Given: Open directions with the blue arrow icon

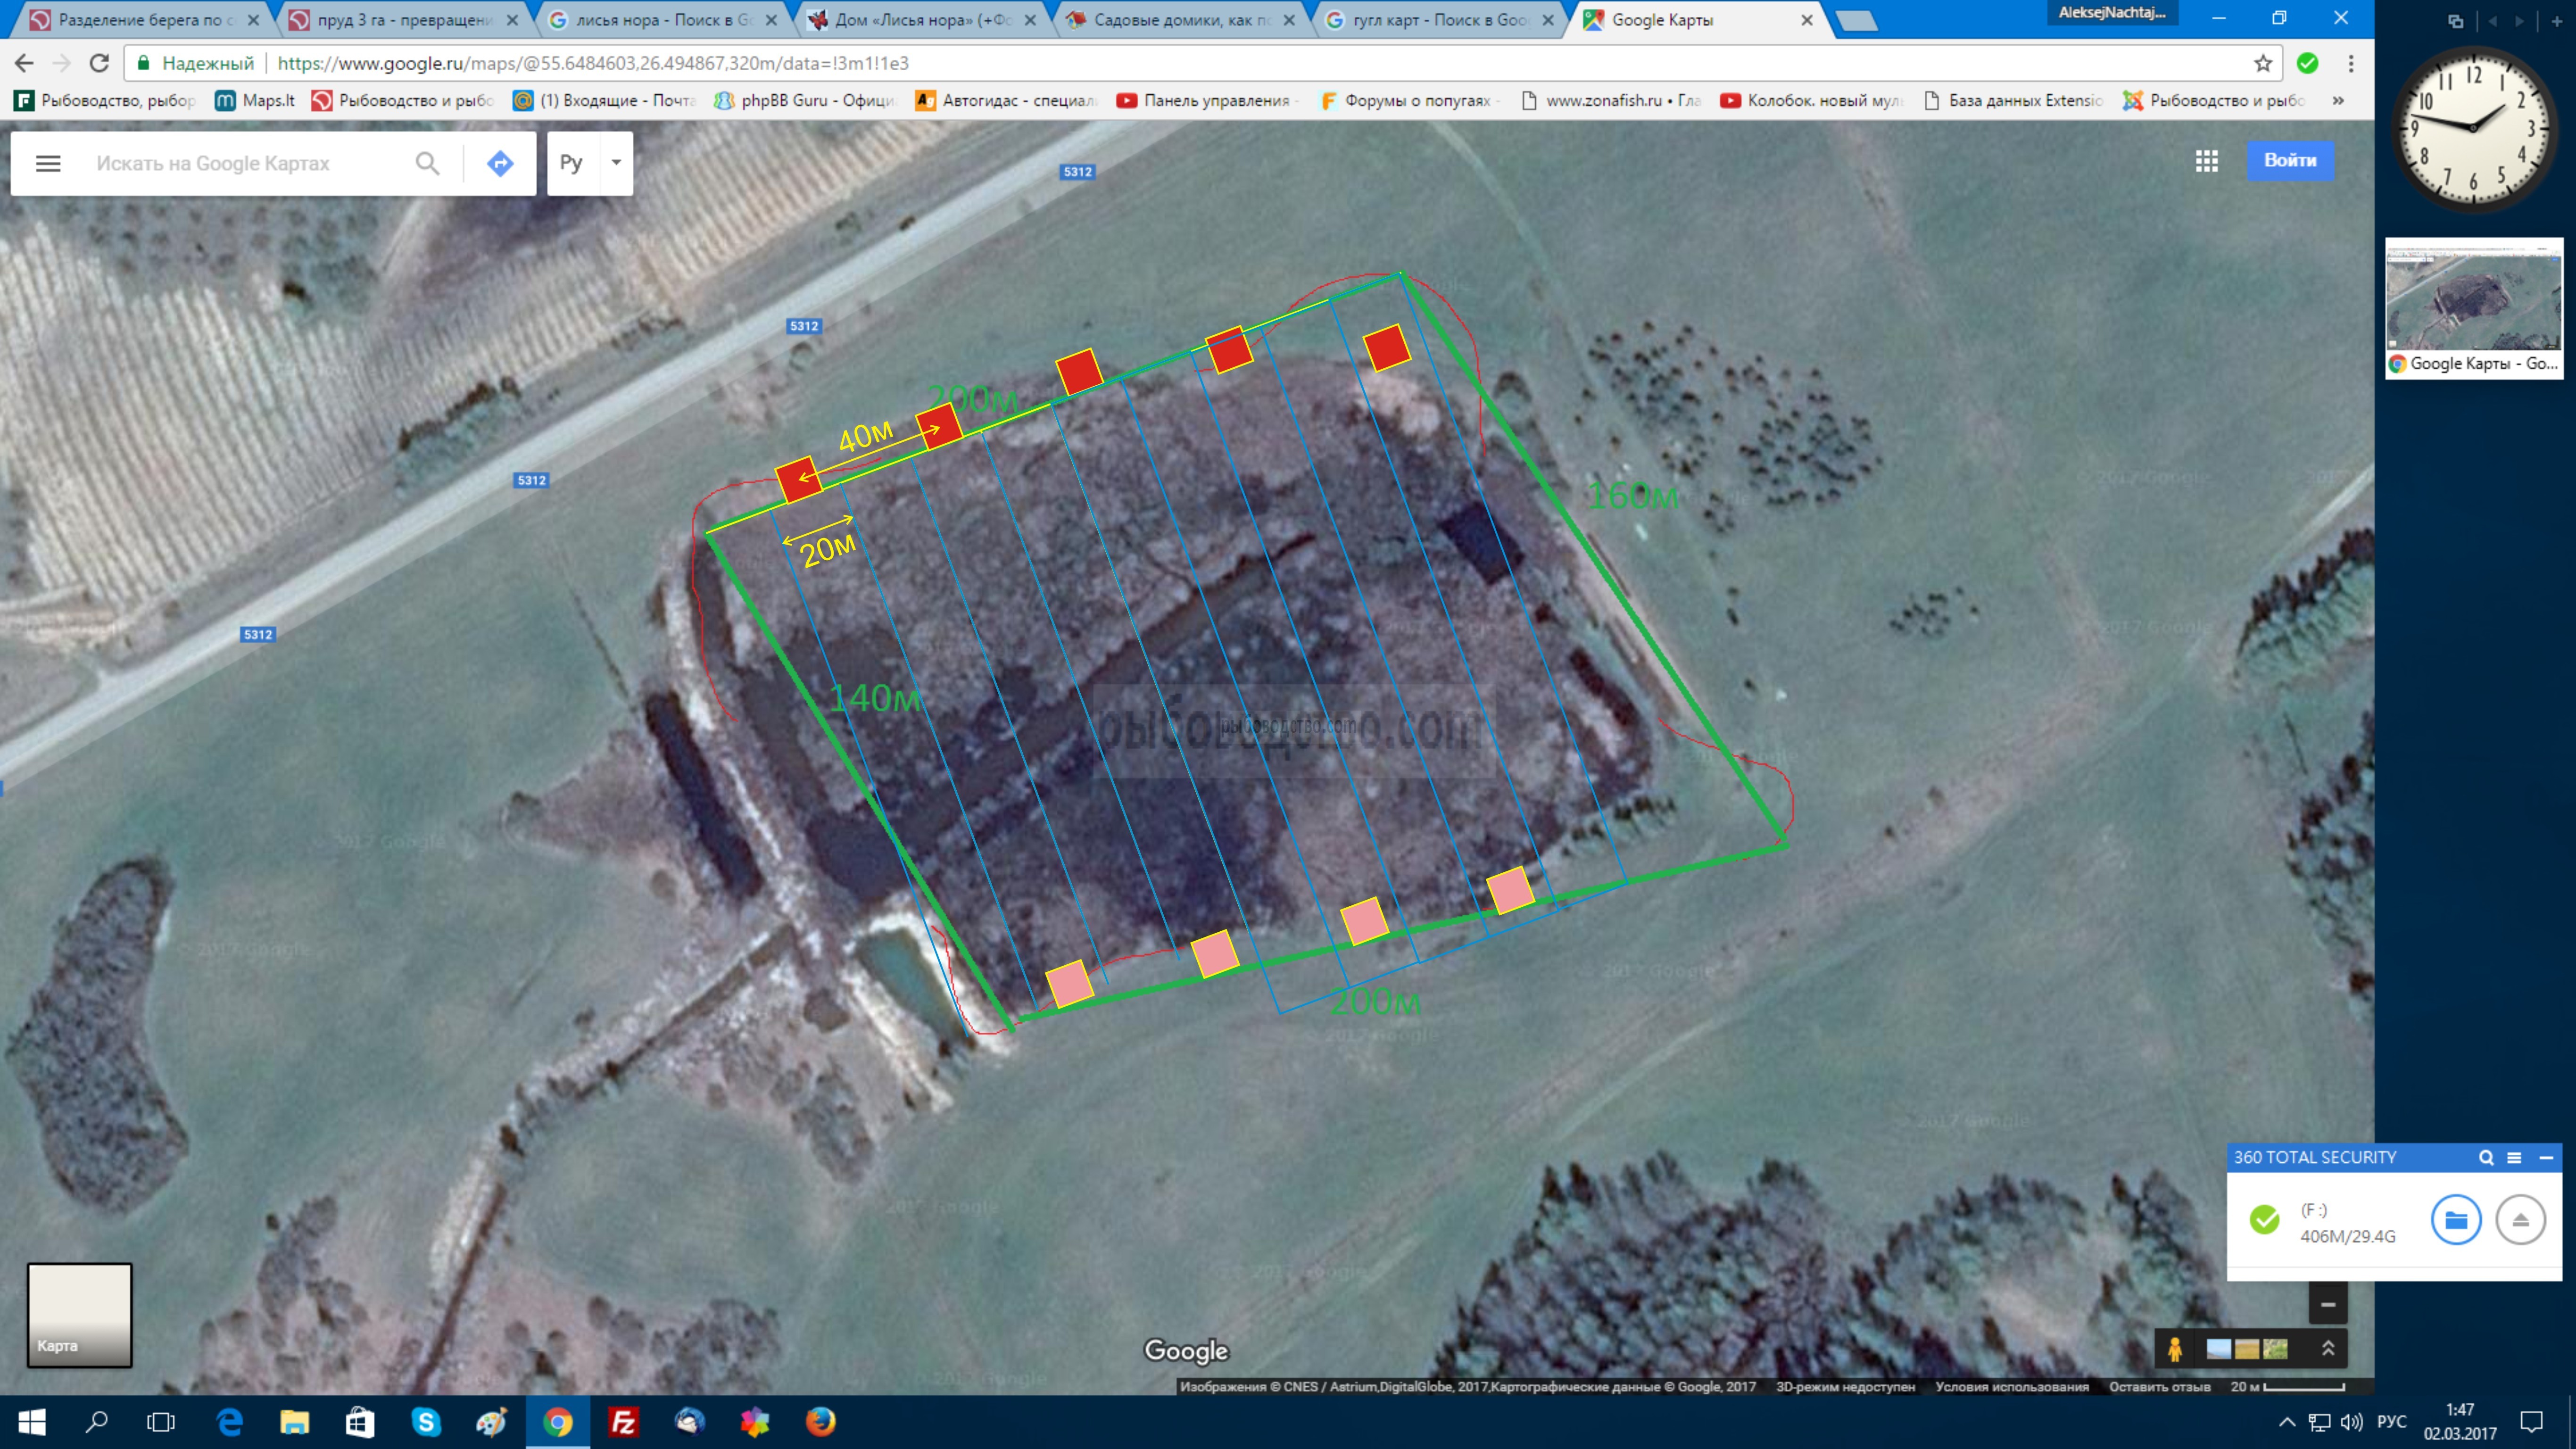Looking at the screenshot, I should [500, 163].
